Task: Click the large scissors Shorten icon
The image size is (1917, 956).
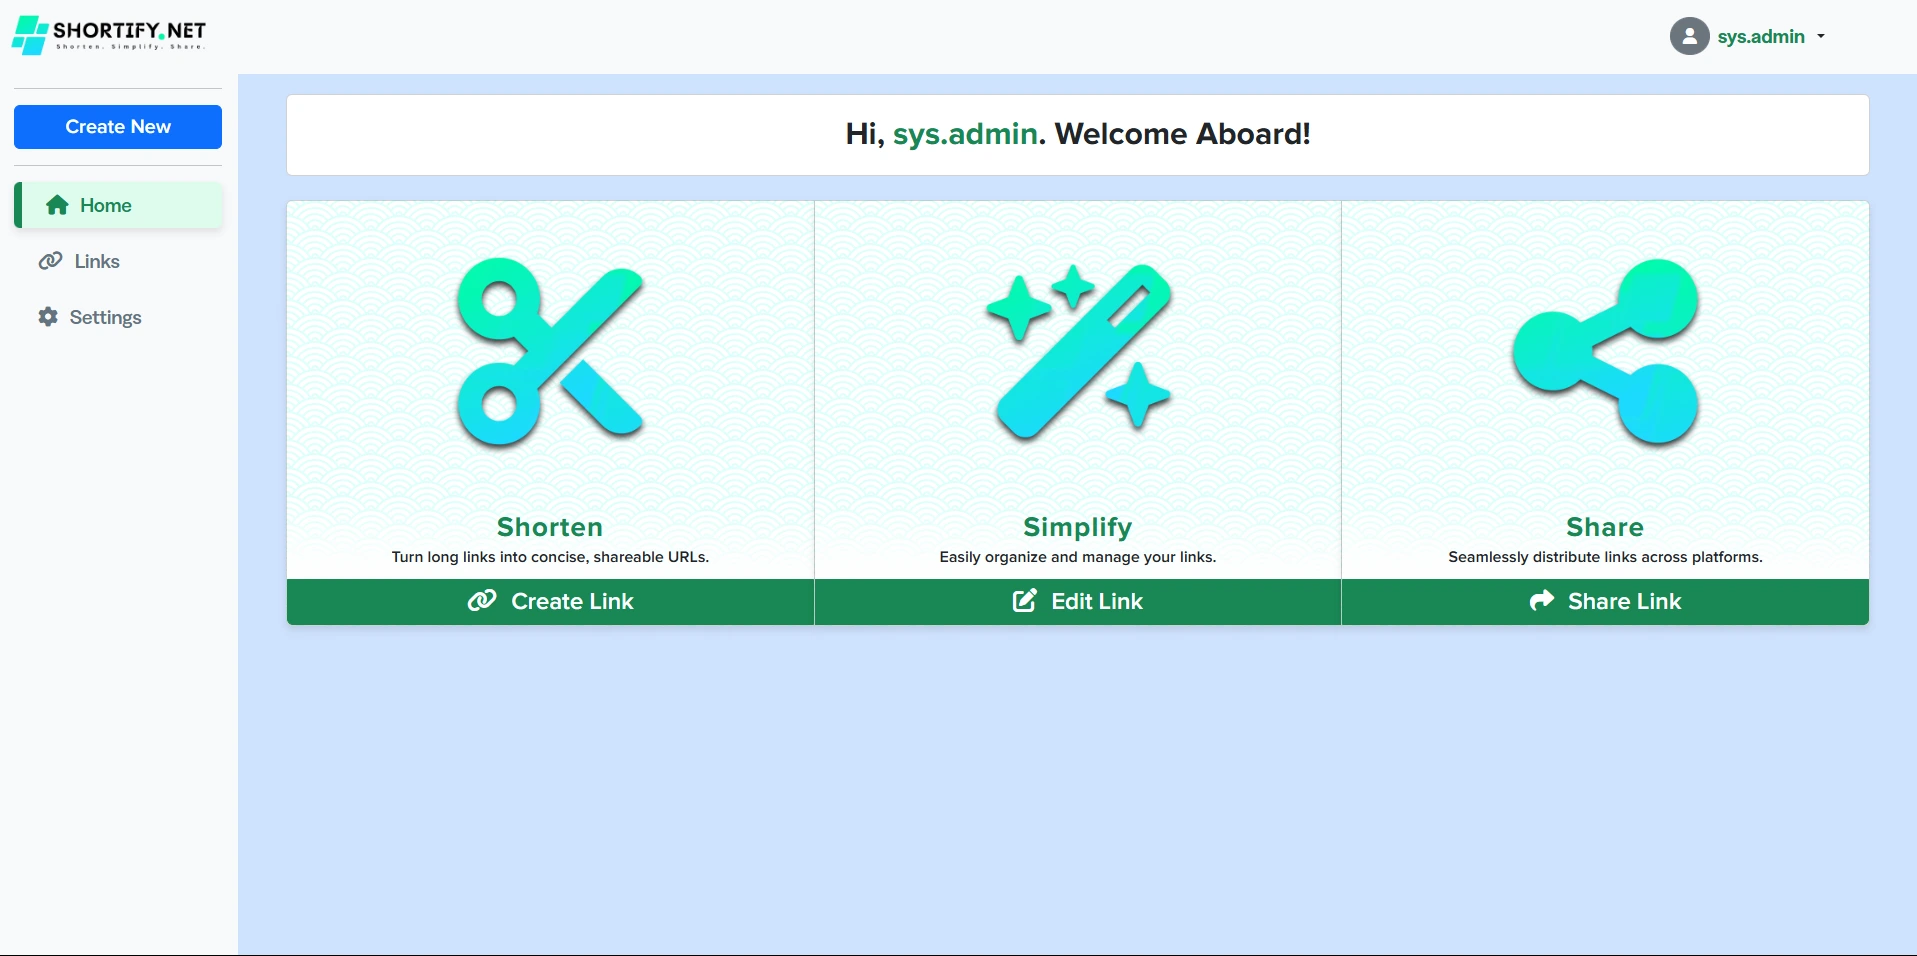Action: coord(550,352)
